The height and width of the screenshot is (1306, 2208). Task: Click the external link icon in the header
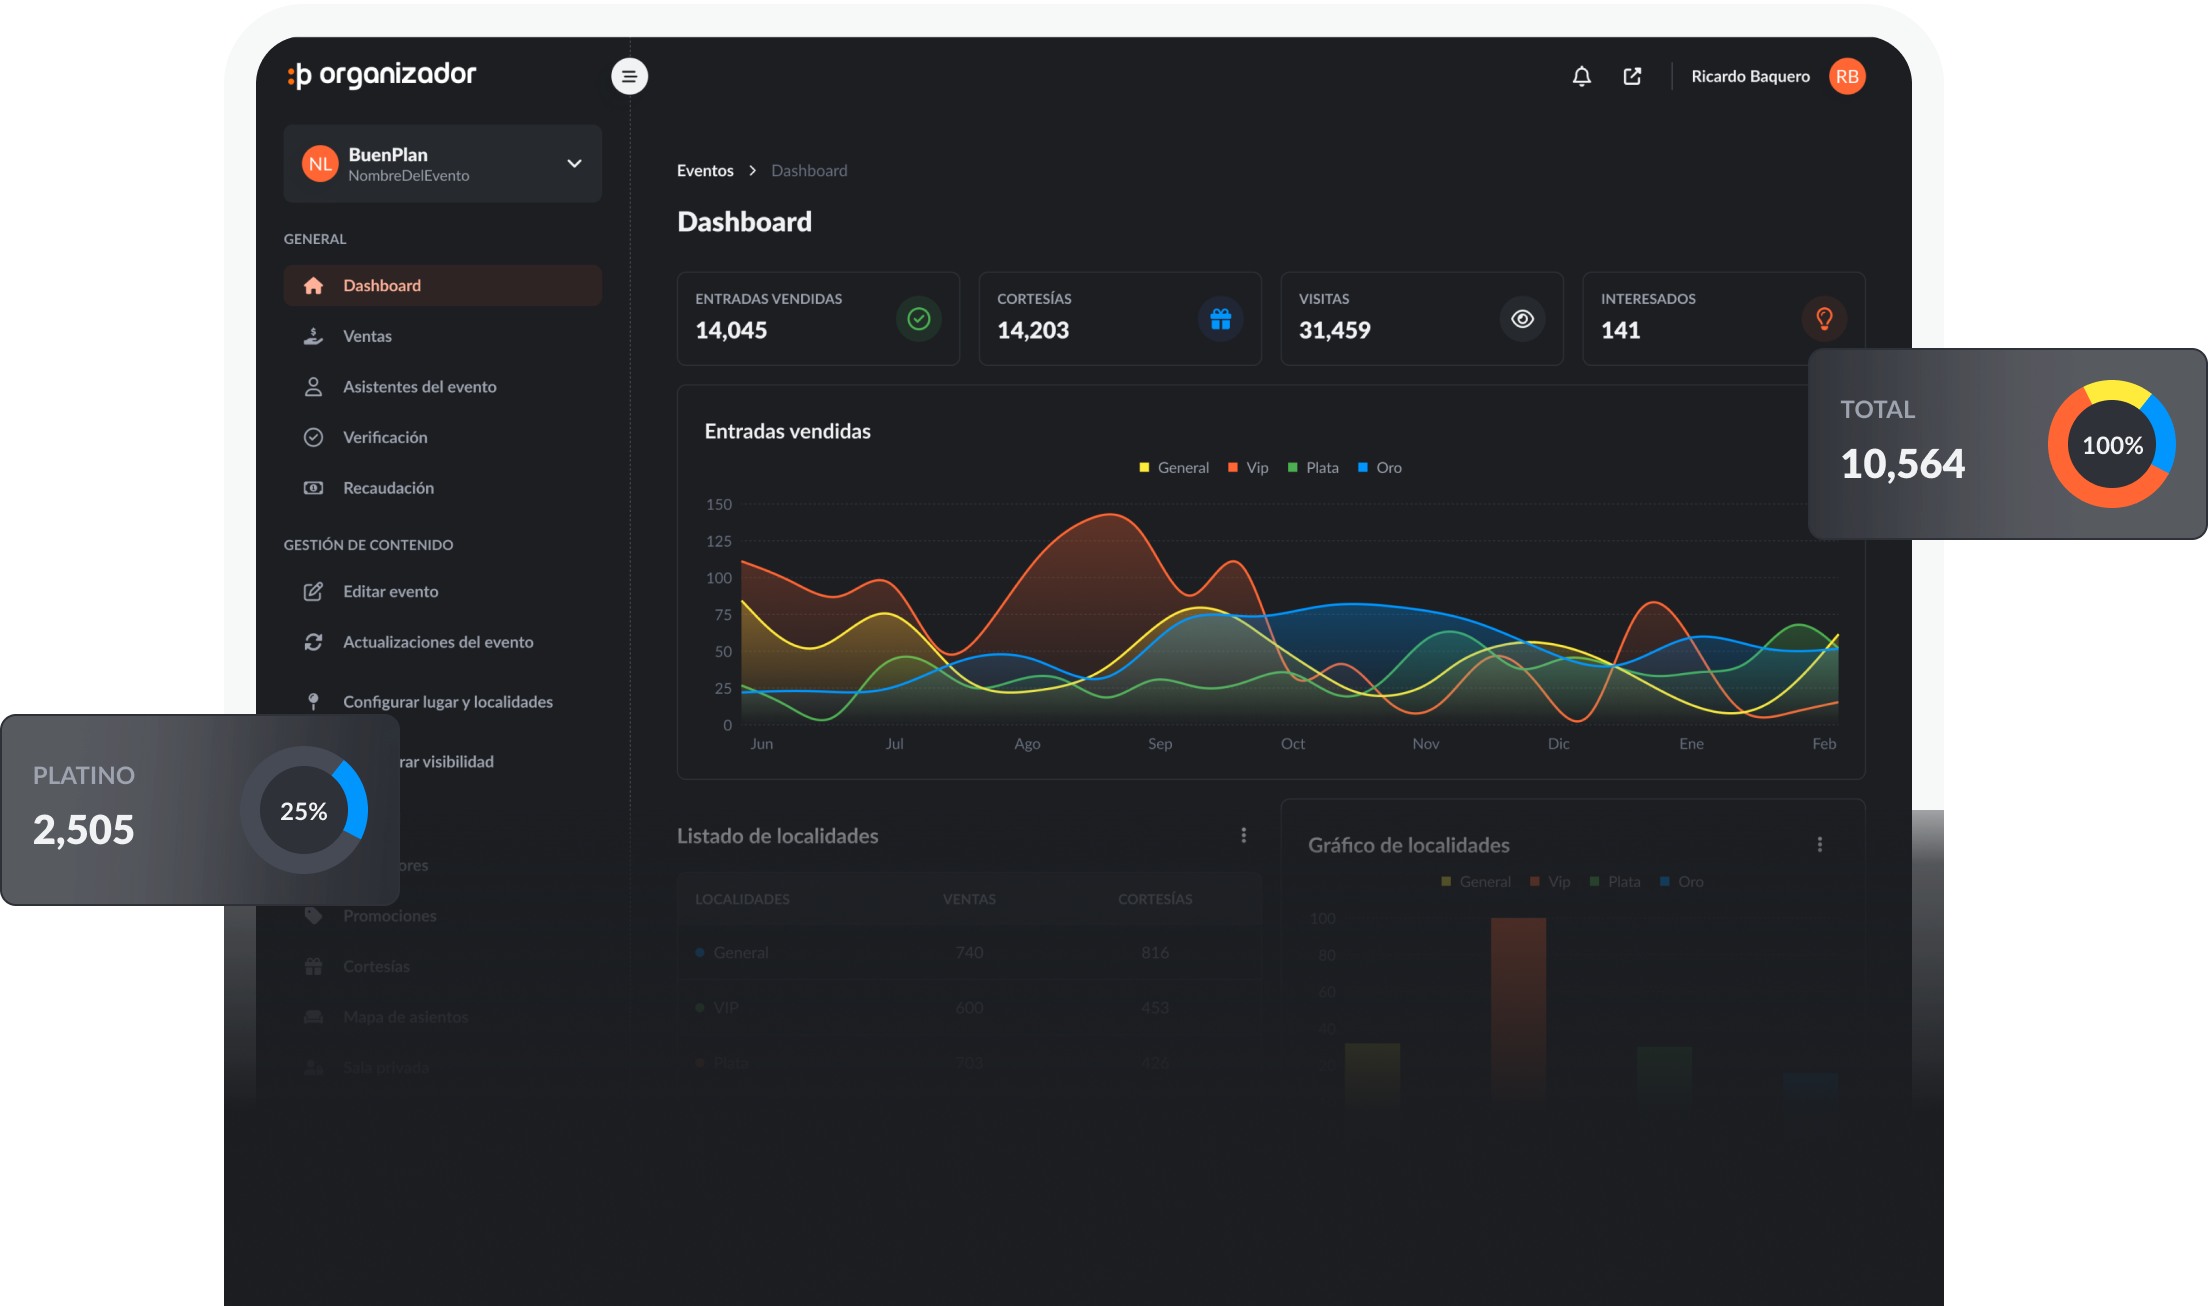1632,75
